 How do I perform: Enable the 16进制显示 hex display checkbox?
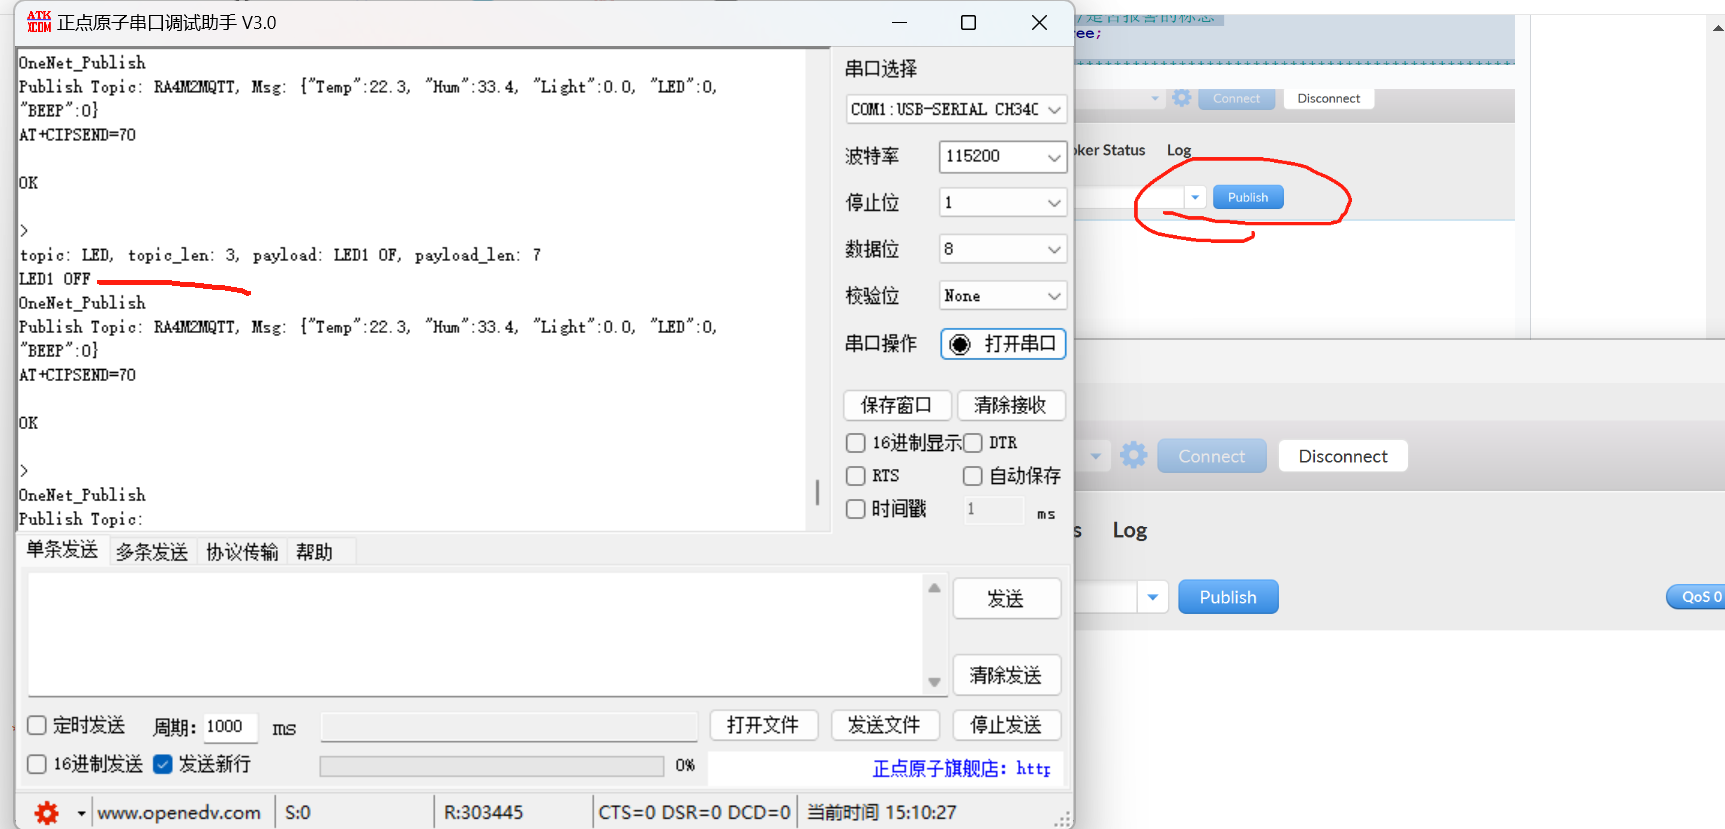point(856,443)
